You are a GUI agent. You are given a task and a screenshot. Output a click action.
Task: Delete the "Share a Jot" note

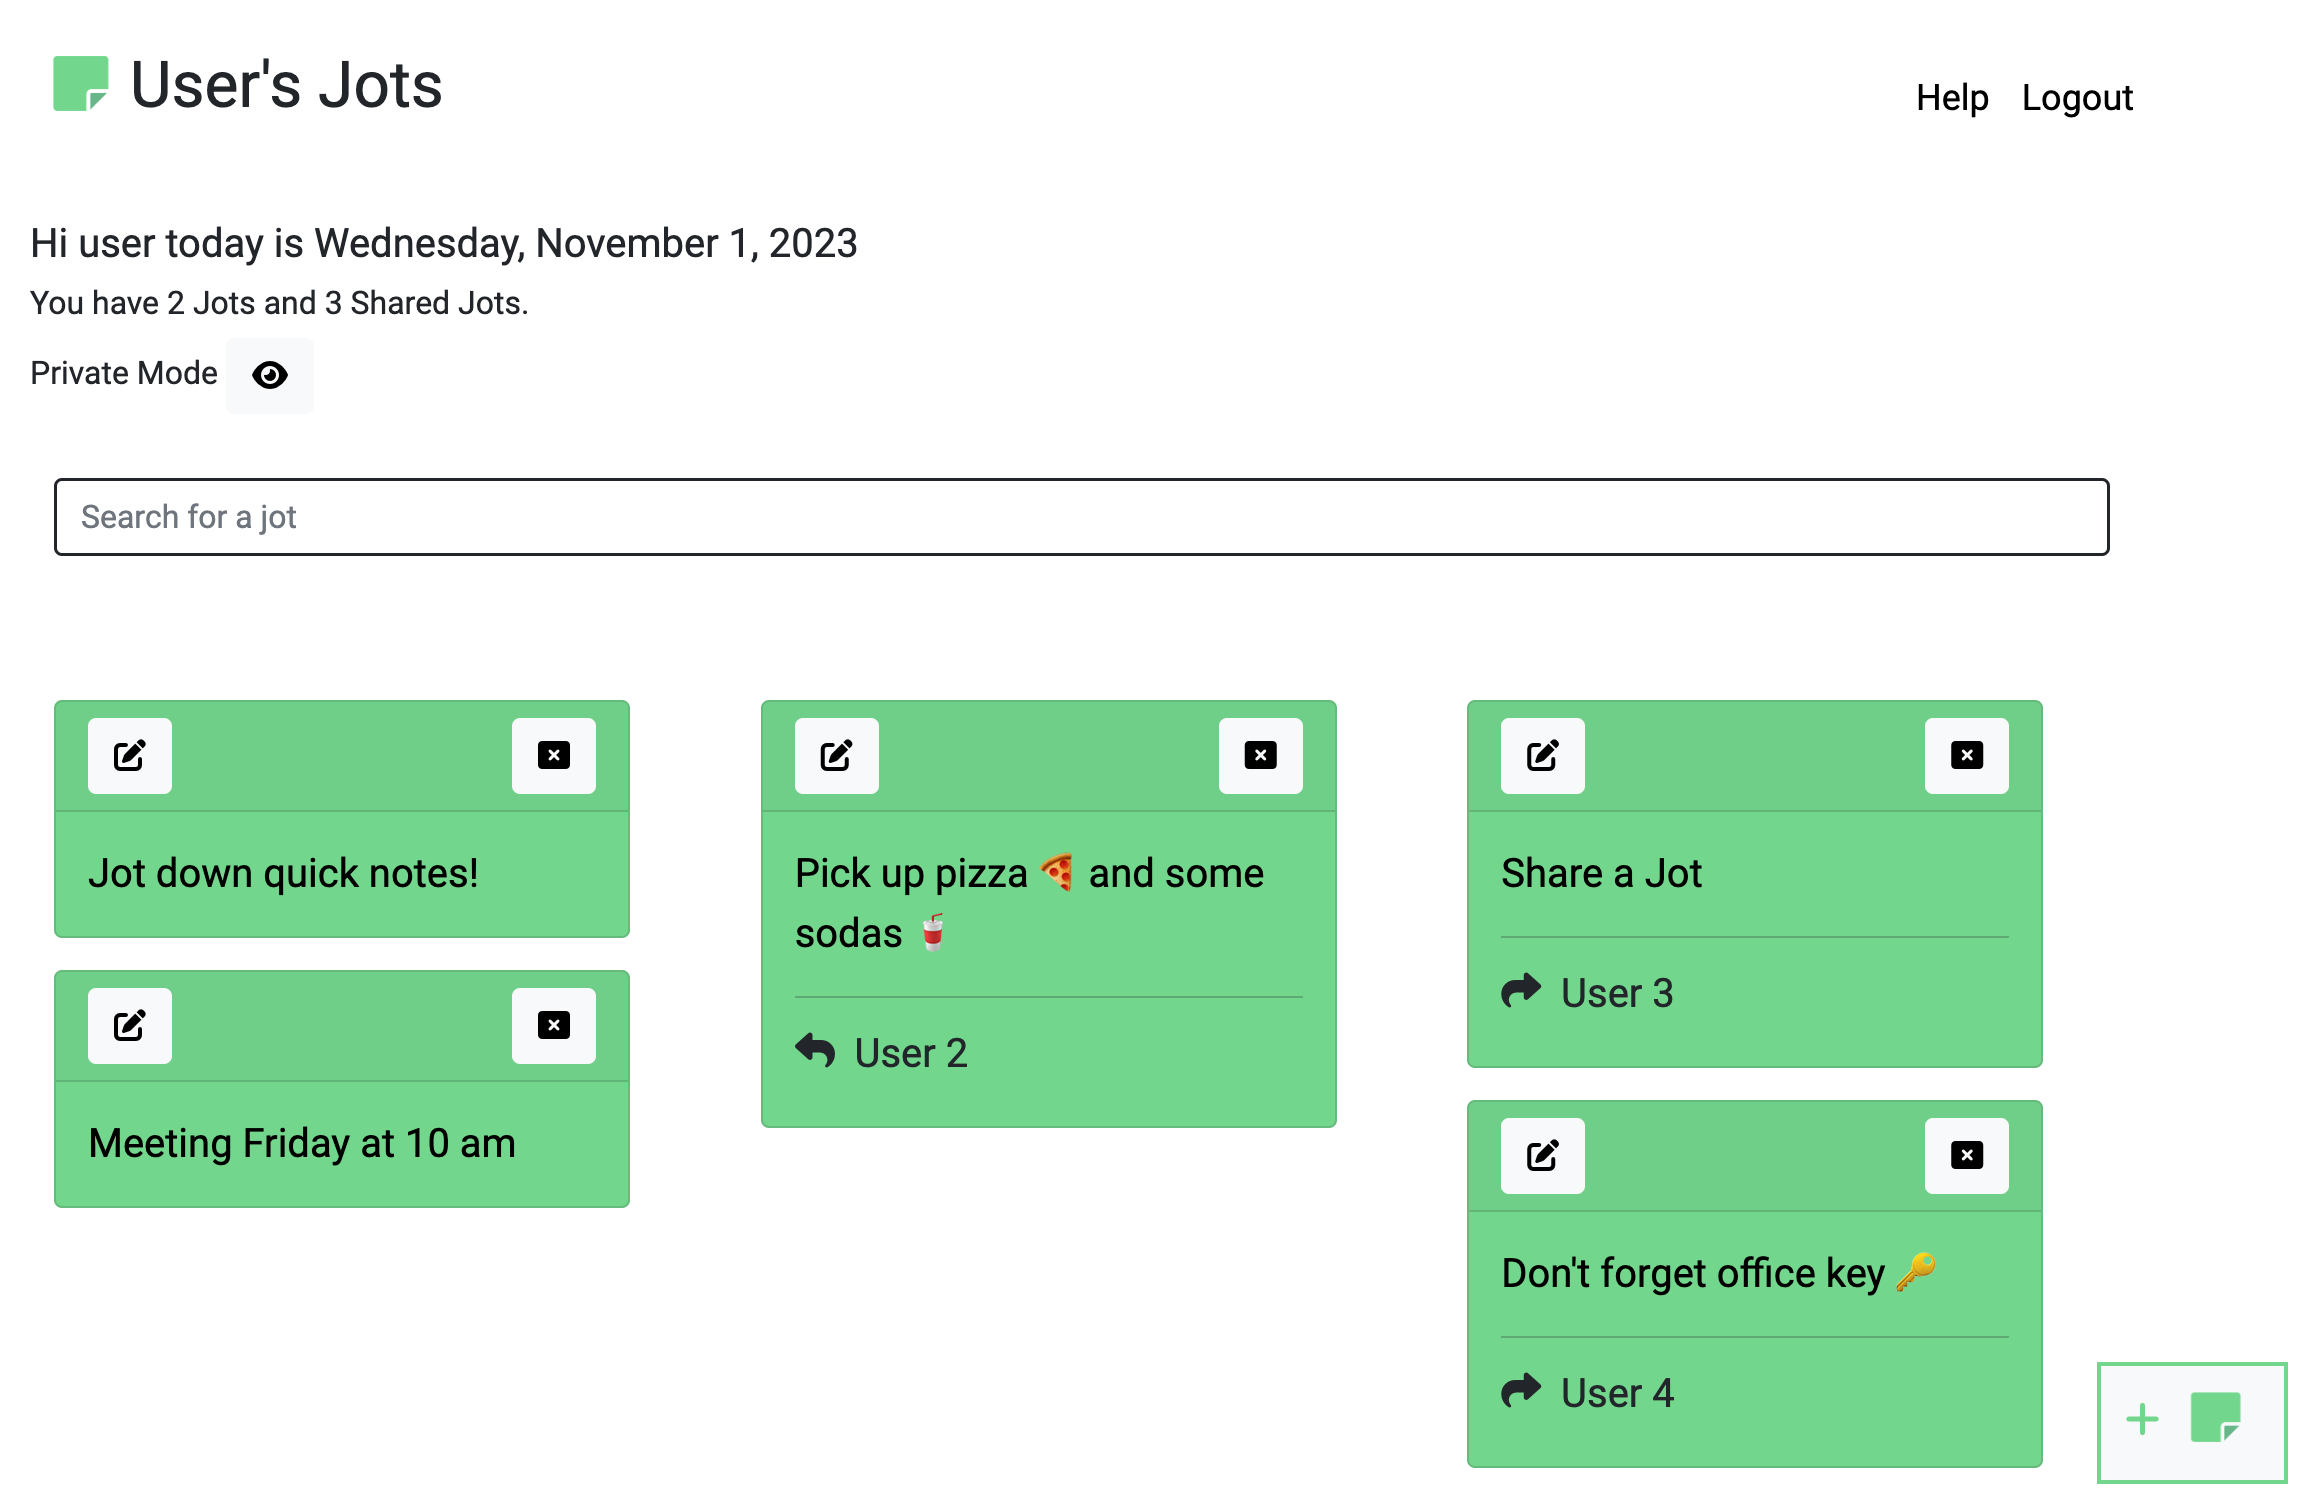tap(1967, 756)
